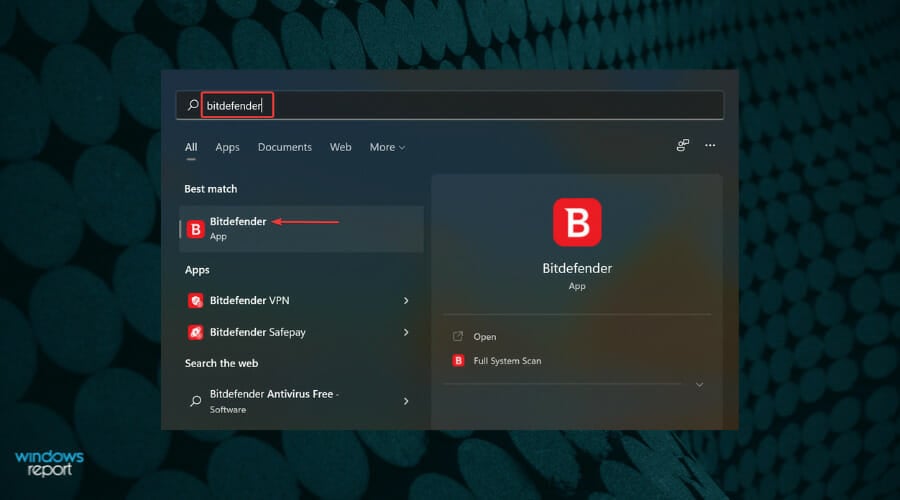
Task: Select Bitdefender Antivirus Free web result
Action: coord(301,401)
